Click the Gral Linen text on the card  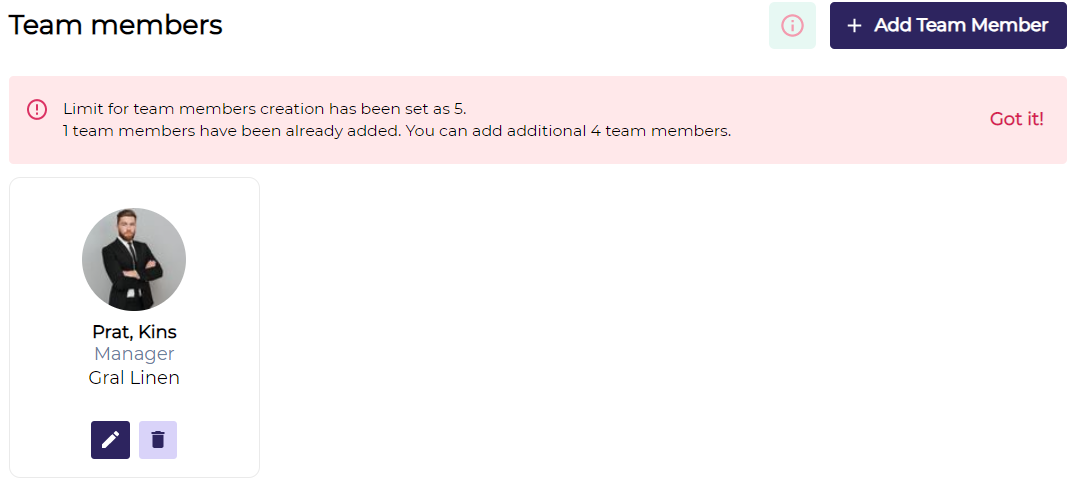(134, 378)
